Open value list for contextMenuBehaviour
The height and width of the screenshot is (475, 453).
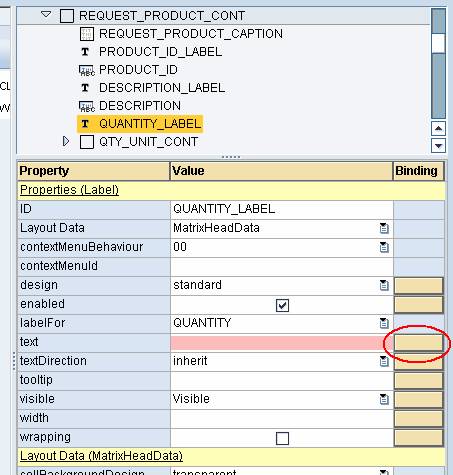[384, 247]
